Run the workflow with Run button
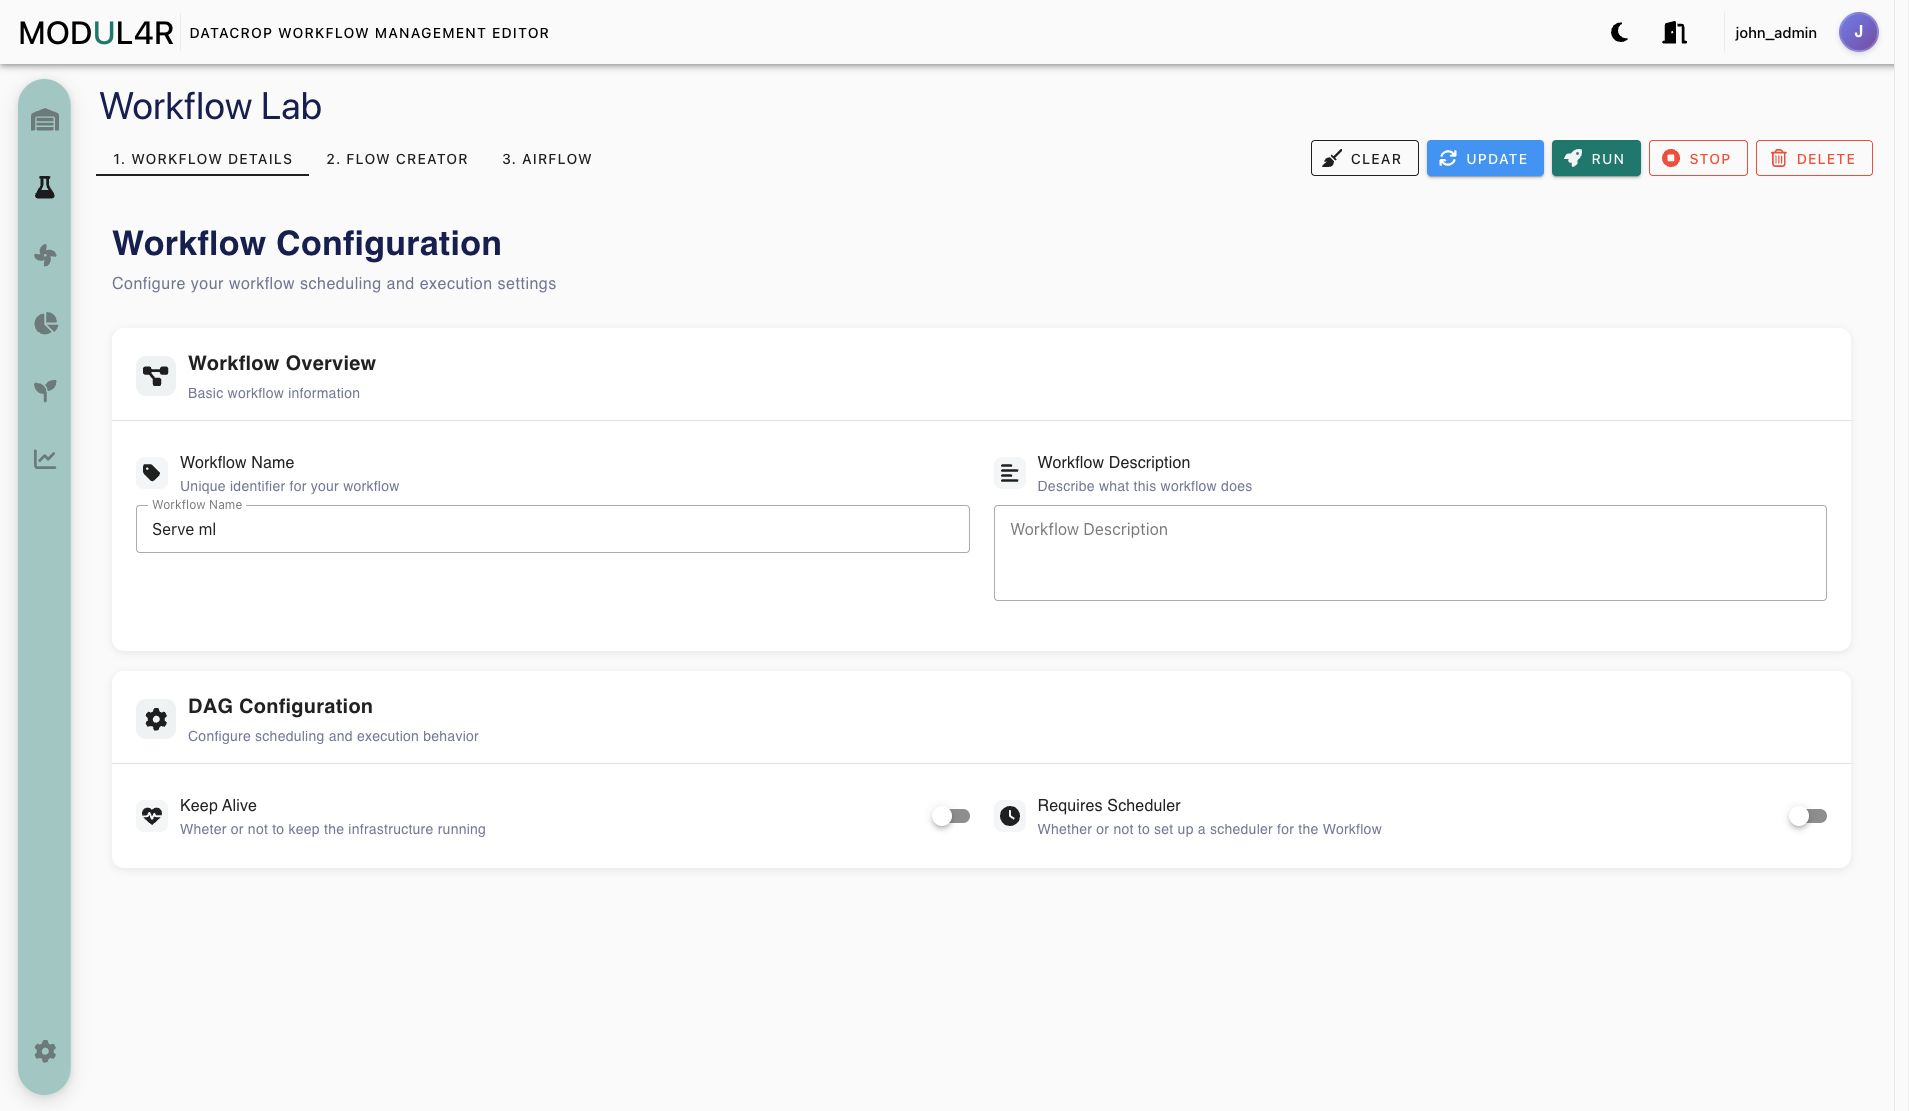Screen dimensions: 1909x1111 point(1596,158)
